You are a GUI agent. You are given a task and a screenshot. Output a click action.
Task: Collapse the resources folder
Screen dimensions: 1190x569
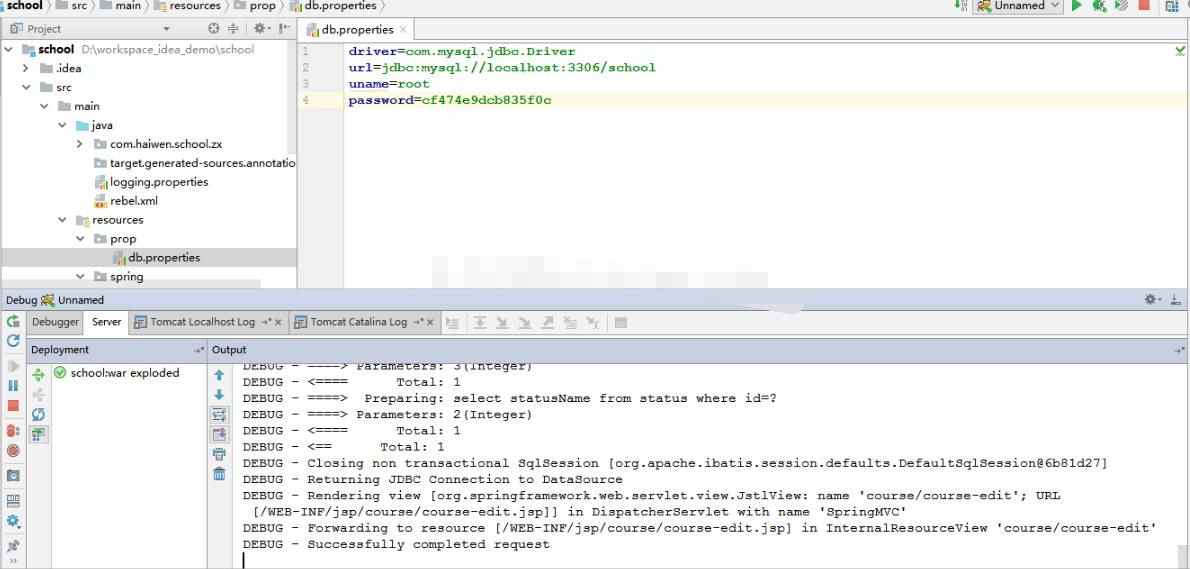pyautogui.click(x=62, y=220)
